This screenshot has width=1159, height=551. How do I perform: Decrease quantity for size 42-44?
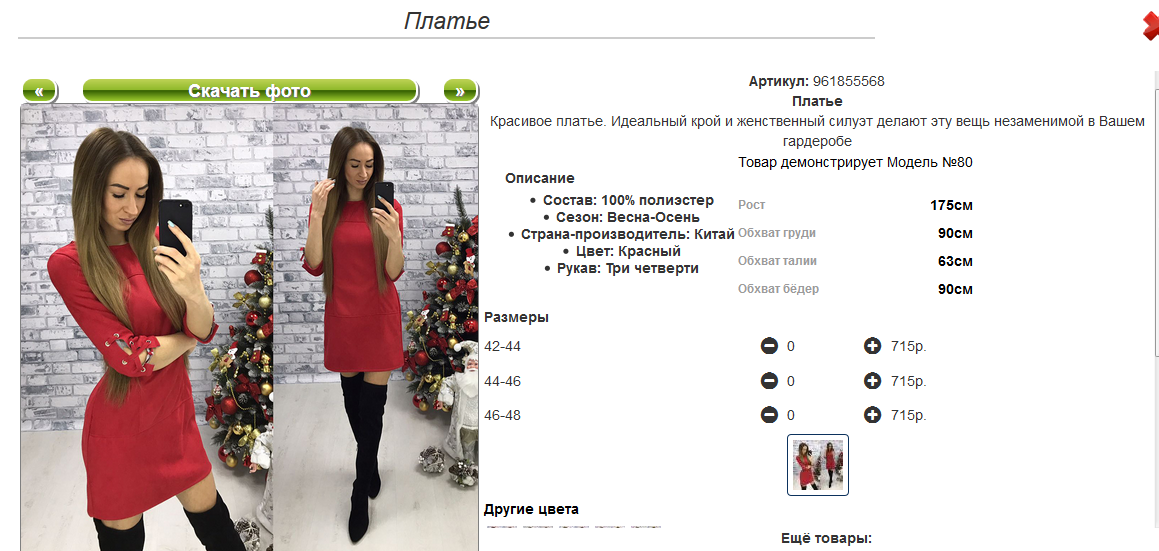[x=769, y=345]
